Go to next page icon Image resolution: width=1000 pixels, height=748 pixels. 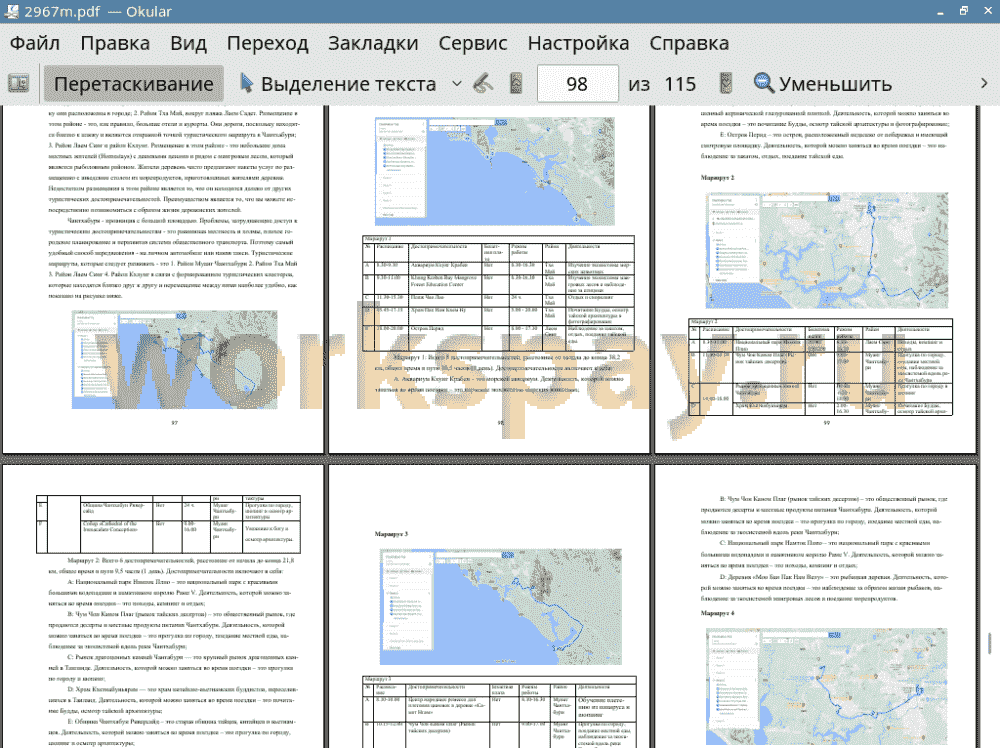coord(725,84)
